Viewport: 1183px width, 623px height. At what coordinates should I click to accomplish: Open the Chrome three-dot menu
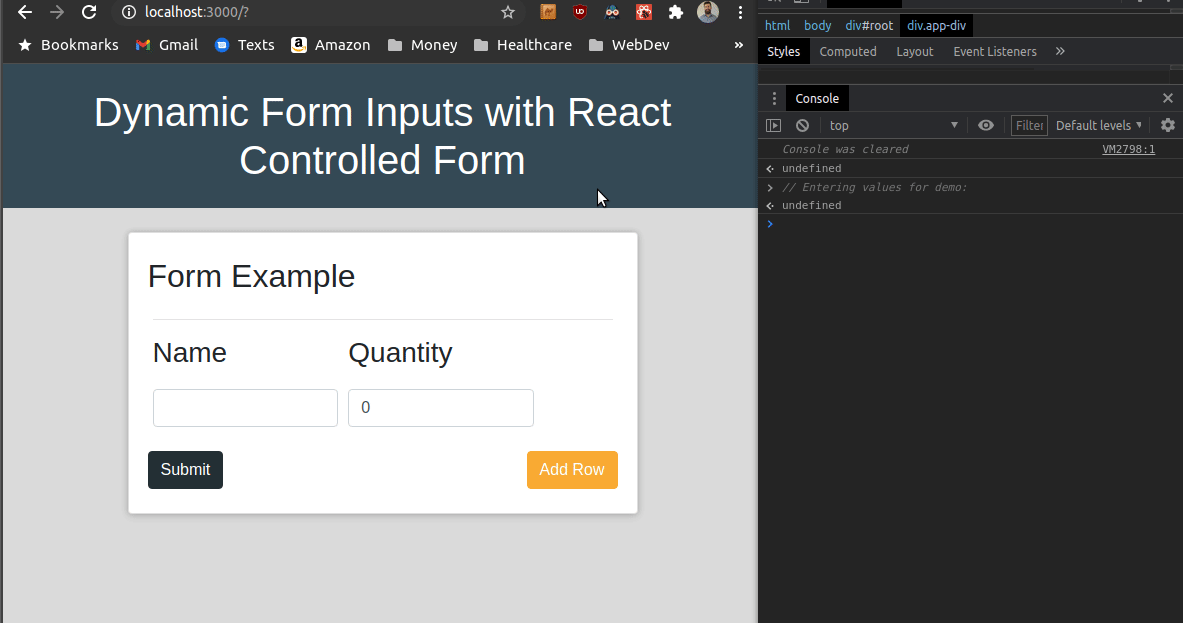click(740, 12)
